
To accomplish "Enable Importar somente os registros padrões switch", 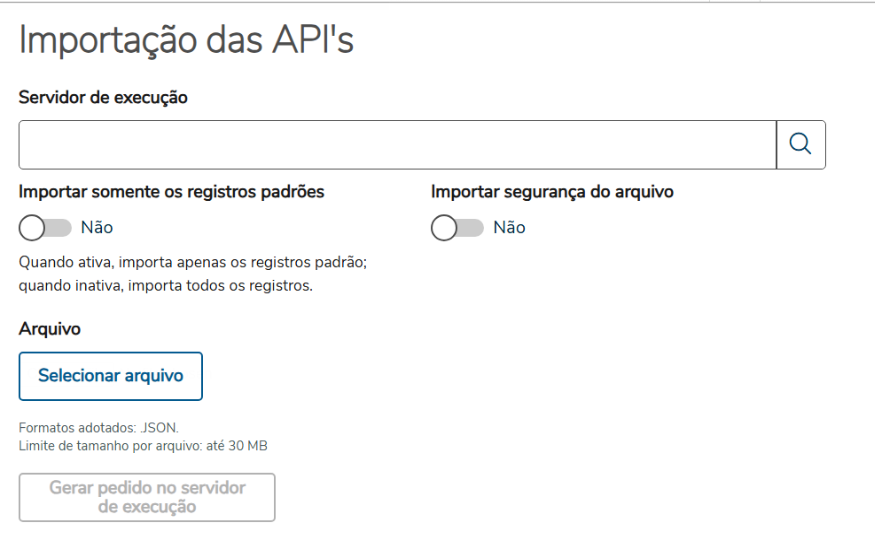I will [45, 228].
